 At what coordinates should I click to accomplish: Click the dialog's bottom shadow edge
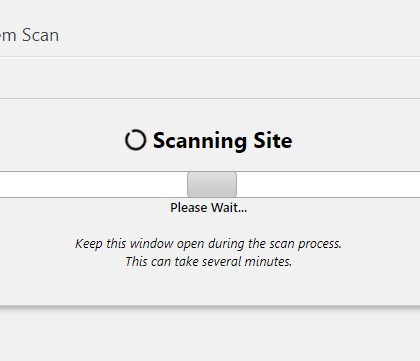click(x=210, y=308)
